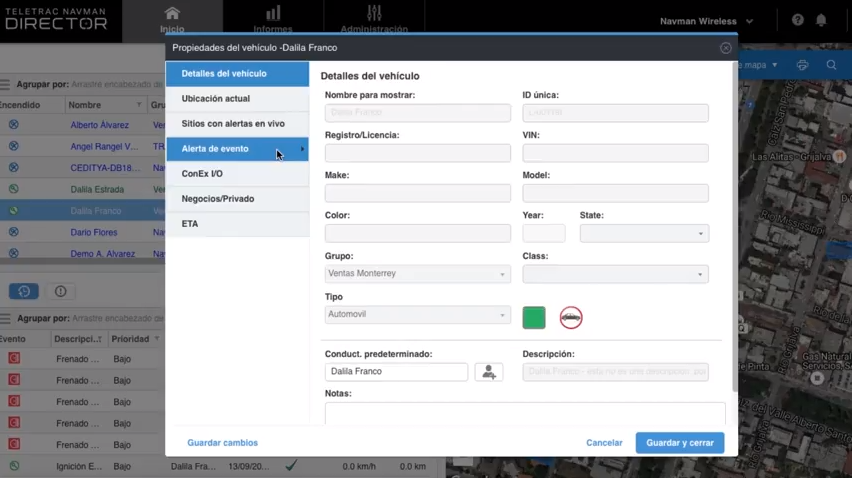The width and height of the screenshot is (852, 478).
Task: Click the notifications bell icon
Action: click(x=821, y=20)
